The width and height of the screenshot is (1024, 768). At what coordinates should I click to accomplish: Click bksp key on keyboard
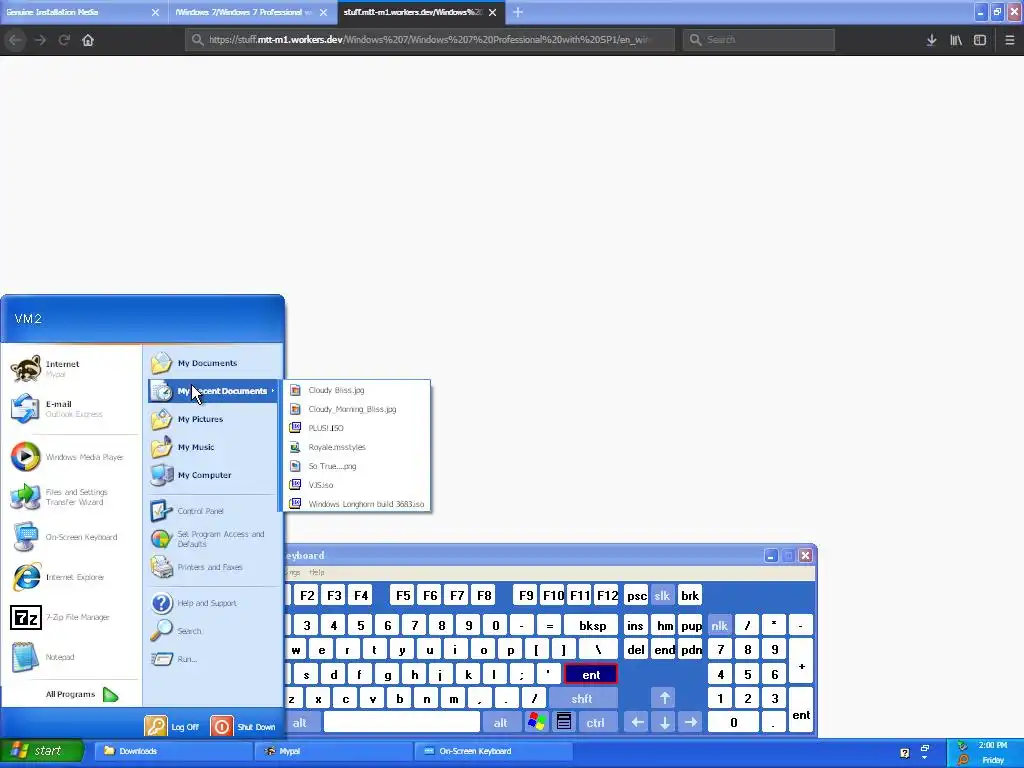click(592, 626)
